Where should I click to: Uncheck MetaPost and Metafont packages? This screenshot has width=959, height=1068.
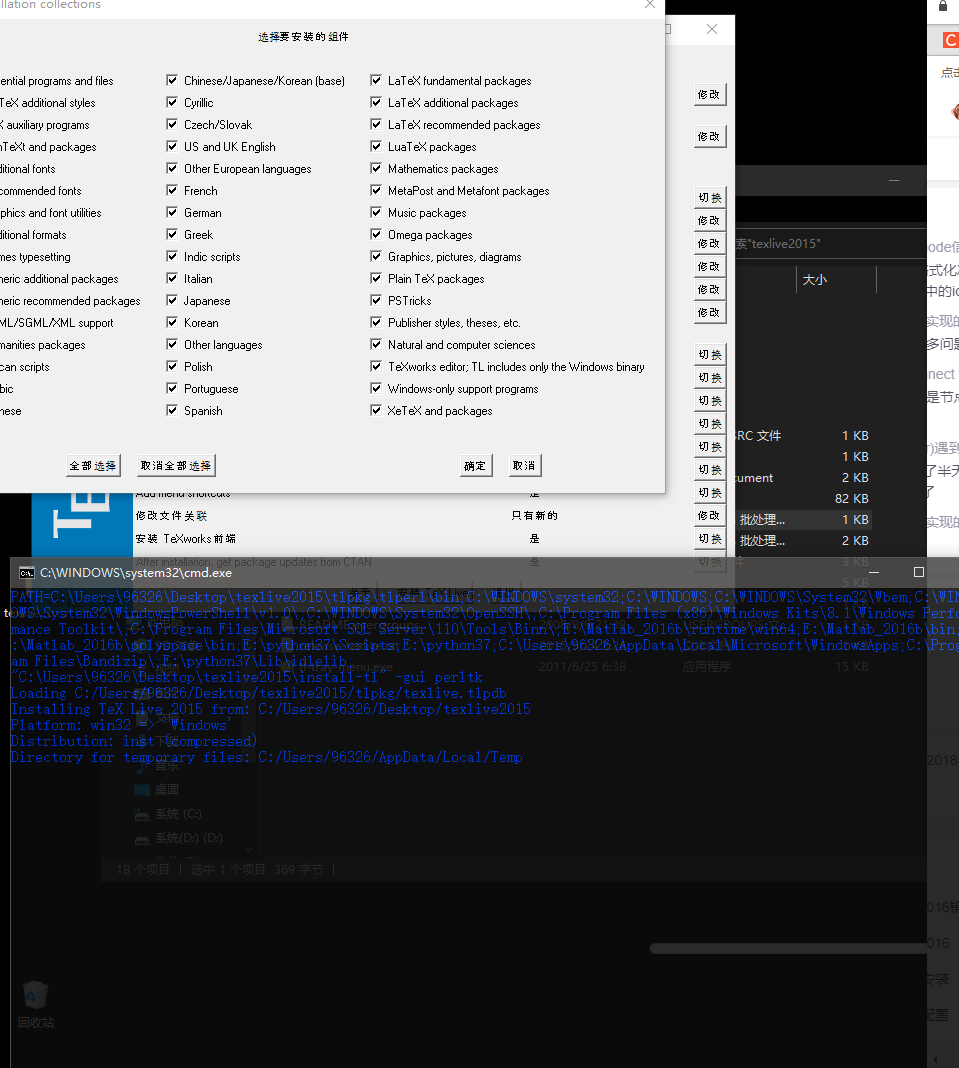click(x=376, y=191)
